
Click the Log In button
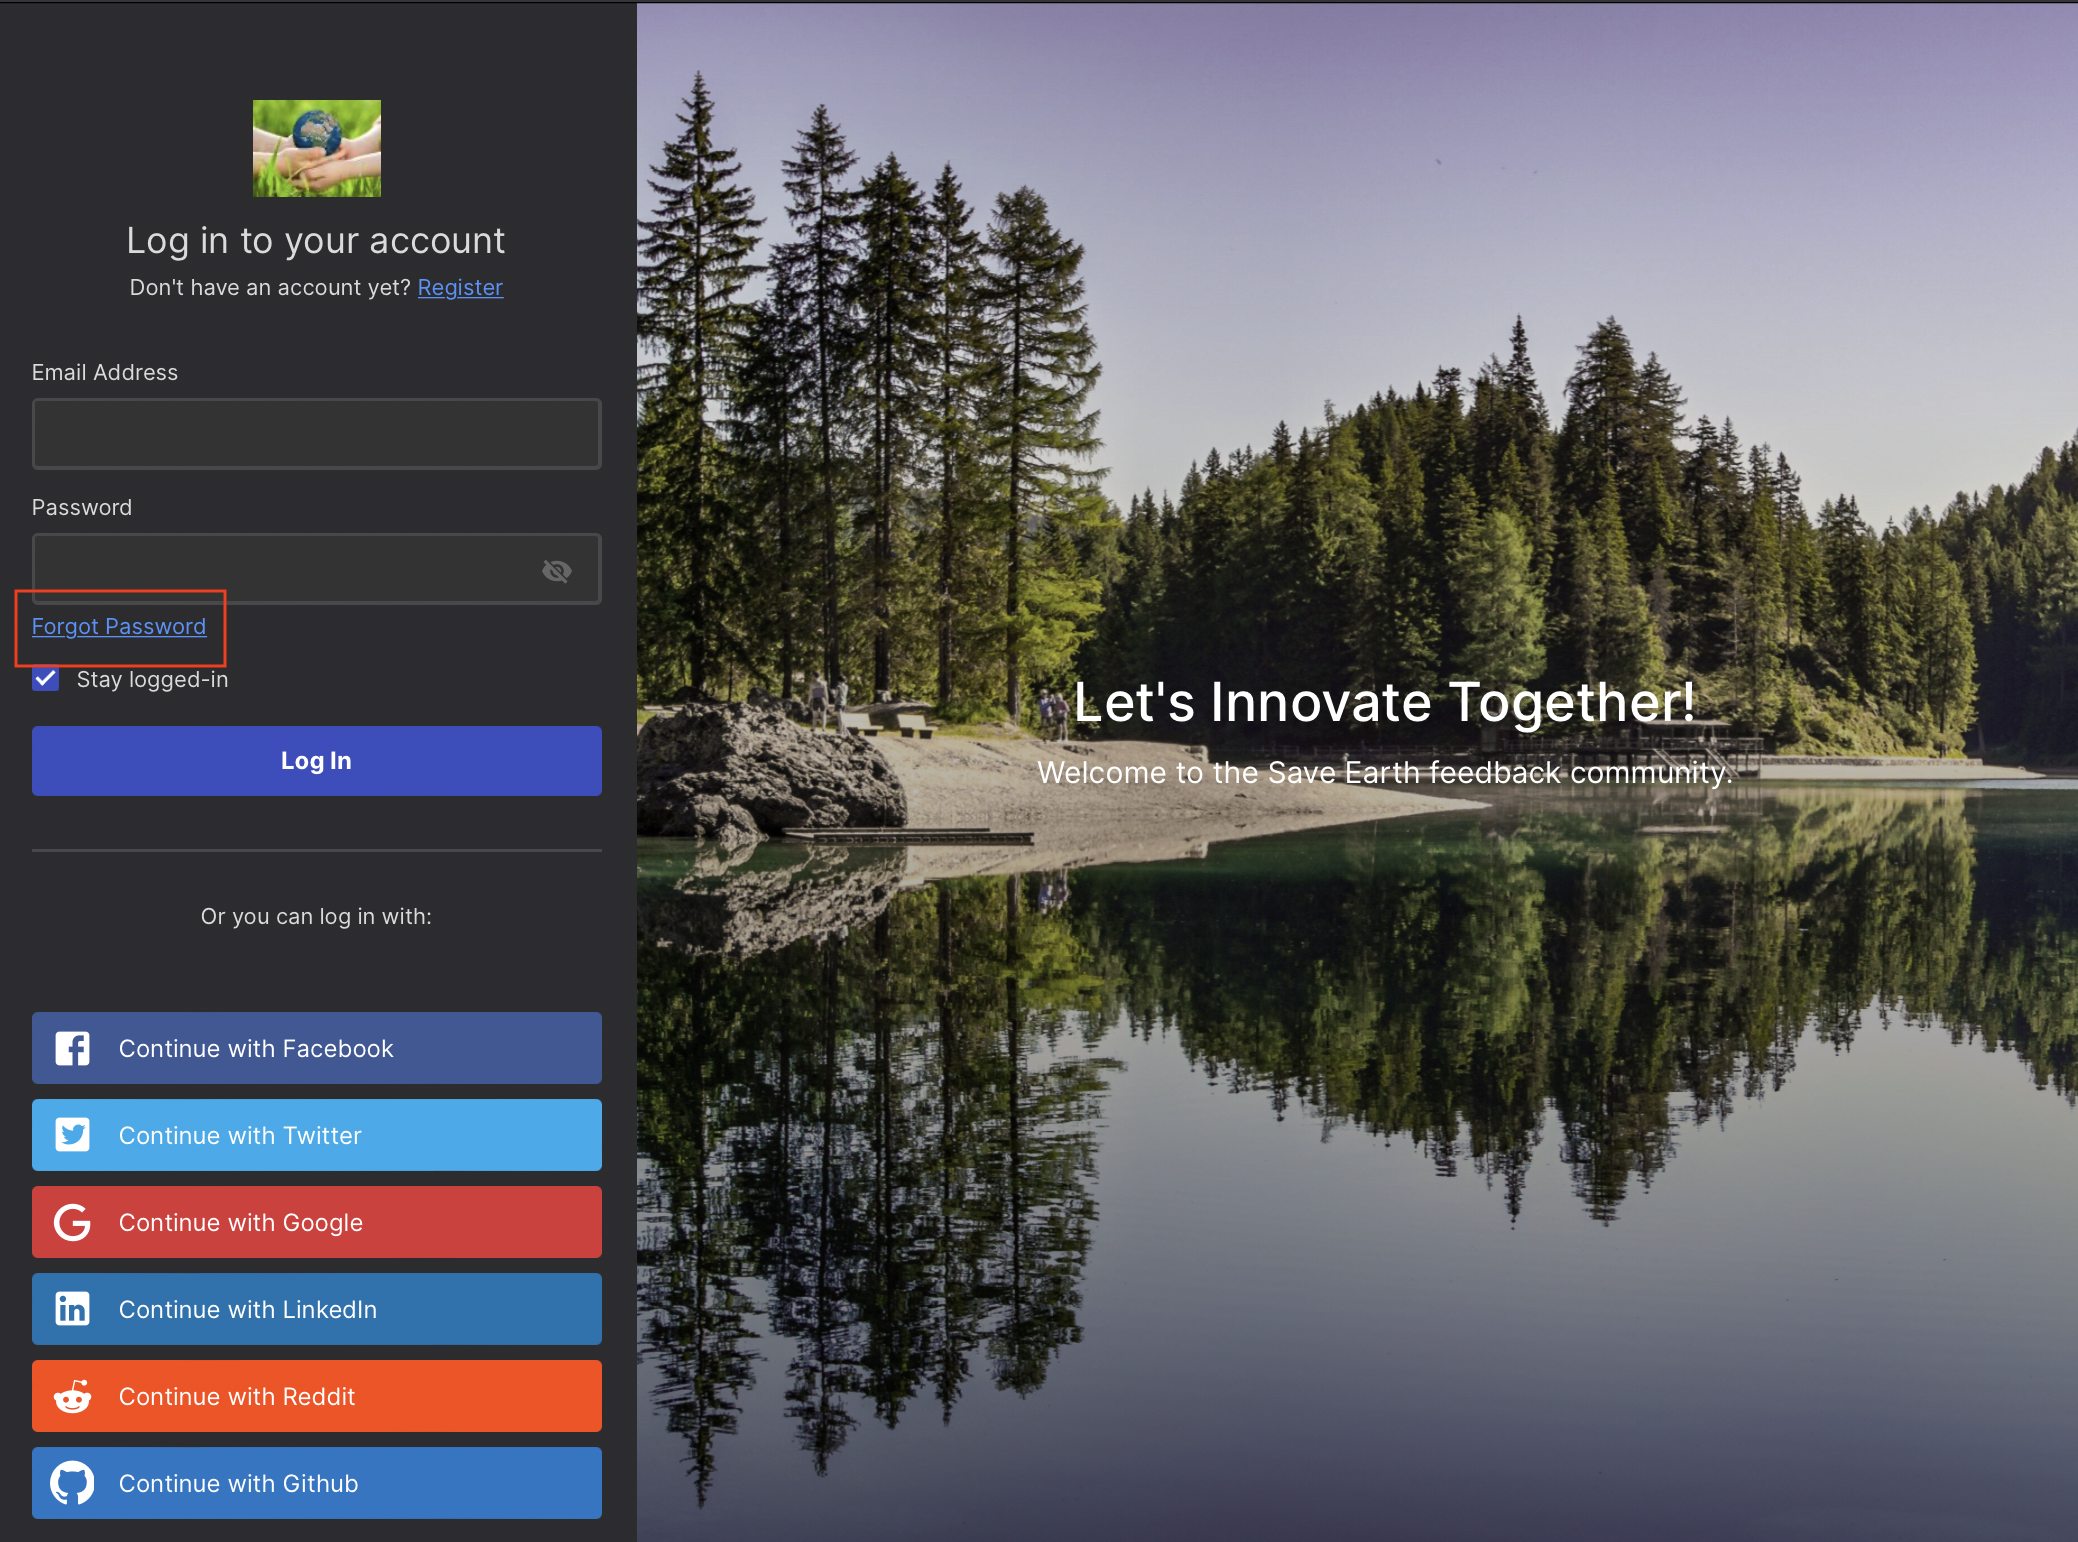[x=317, y=760]
